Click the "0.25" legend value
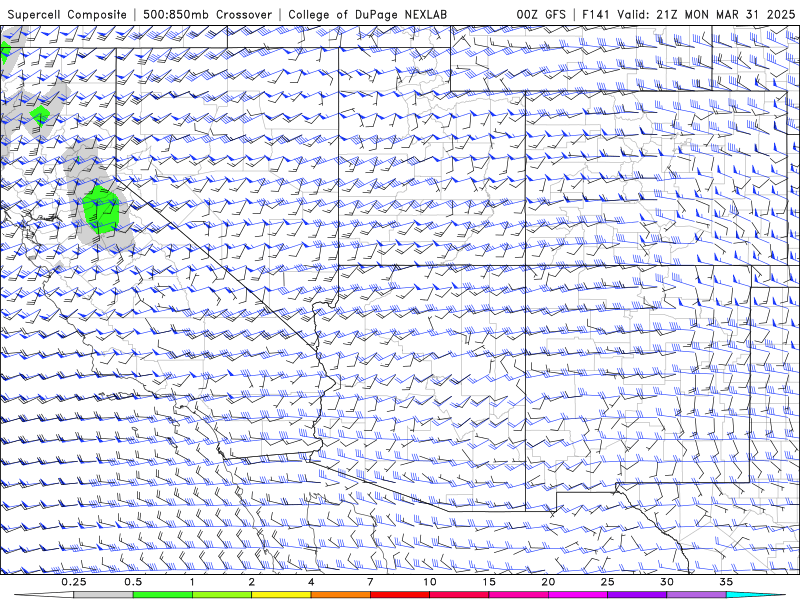Image resolution: width=800 pixels, height=600 pixels. (74, 582)
